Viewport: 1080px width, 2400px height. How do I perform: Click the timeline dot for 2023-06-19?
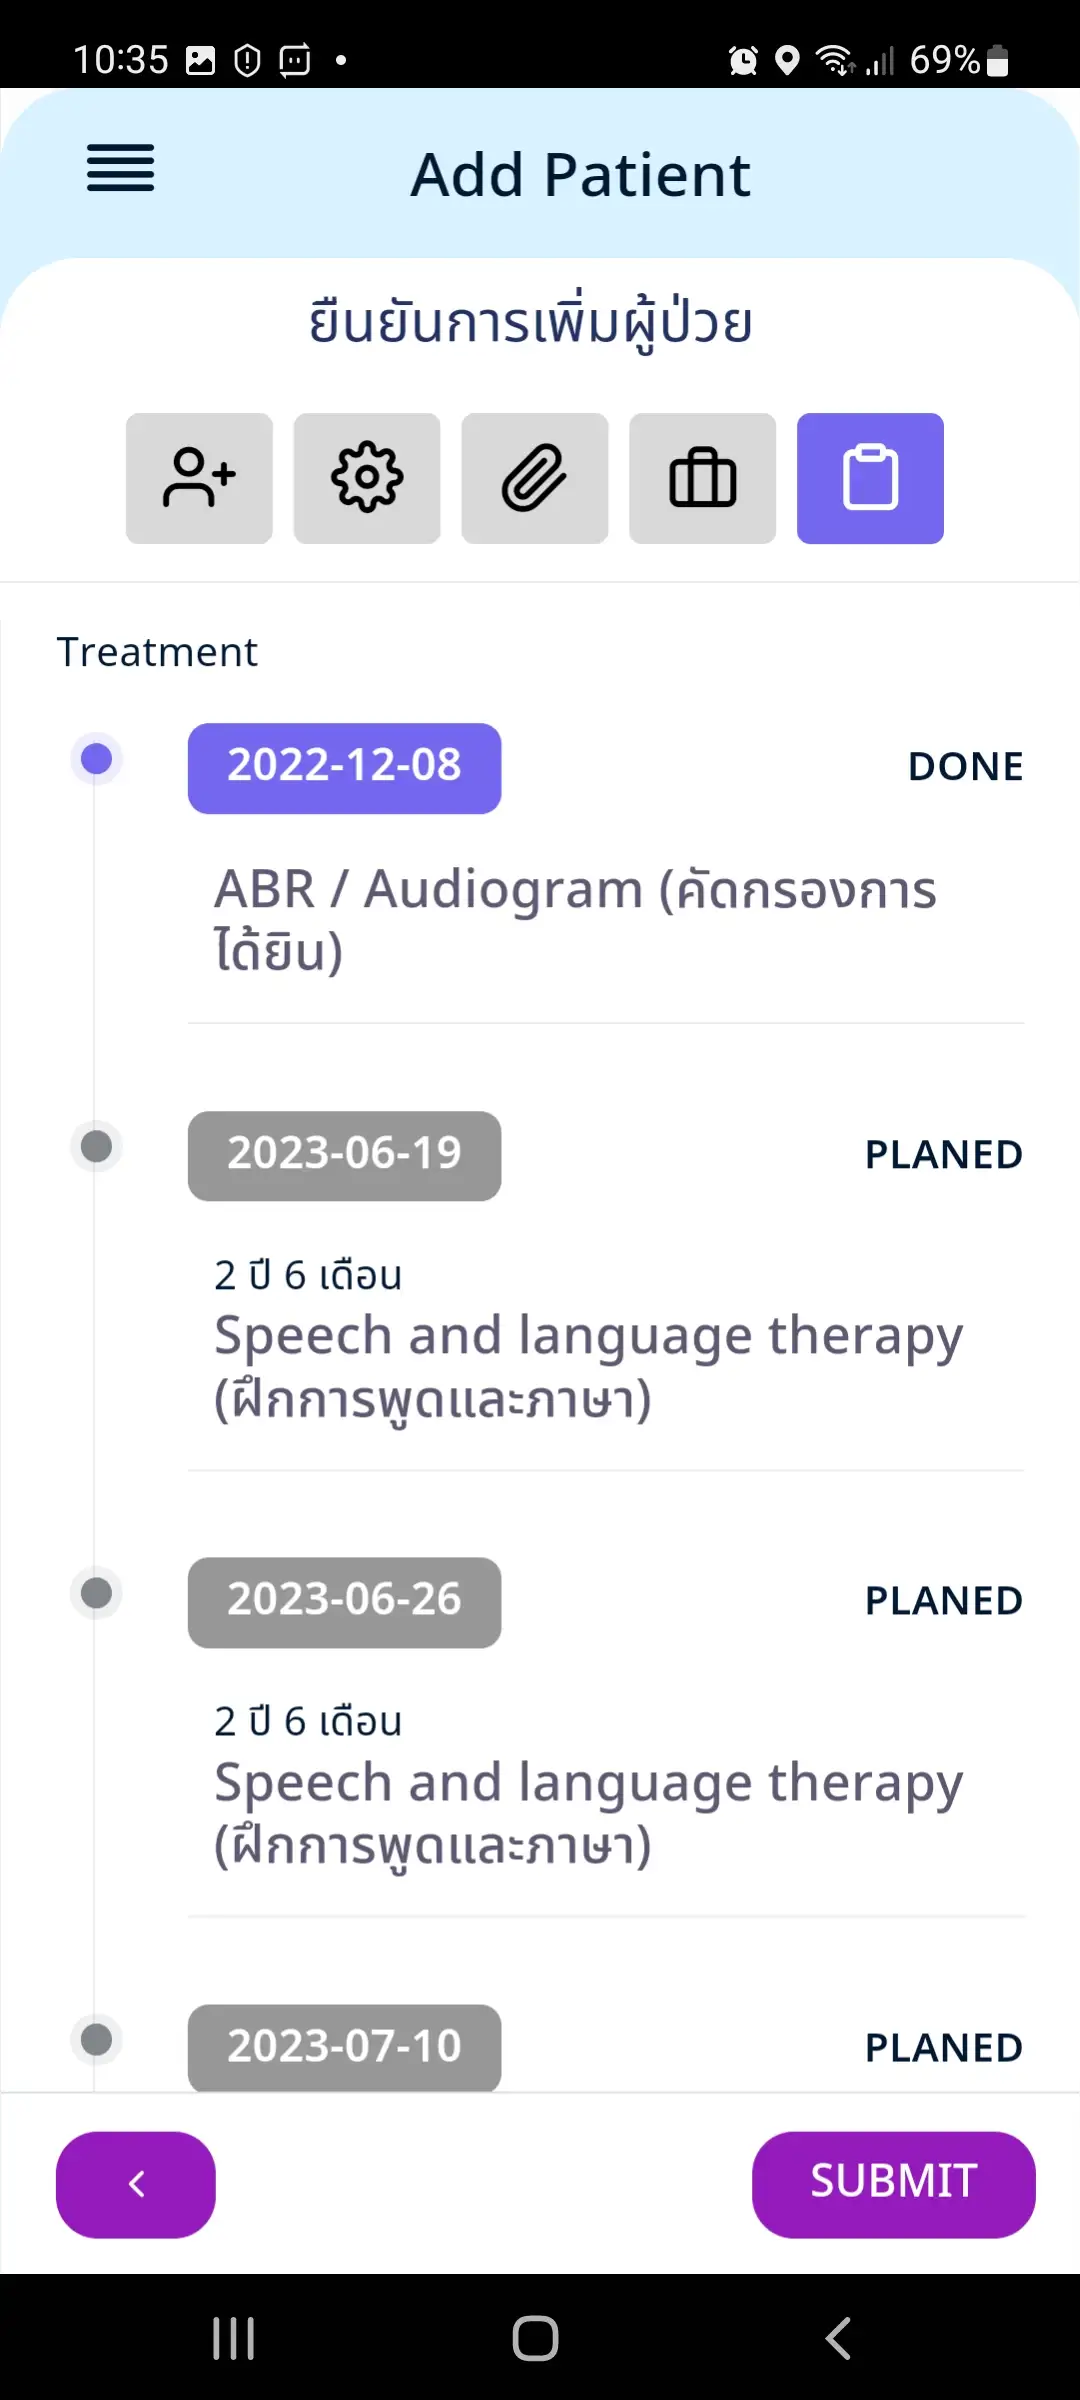(96, 1146)
